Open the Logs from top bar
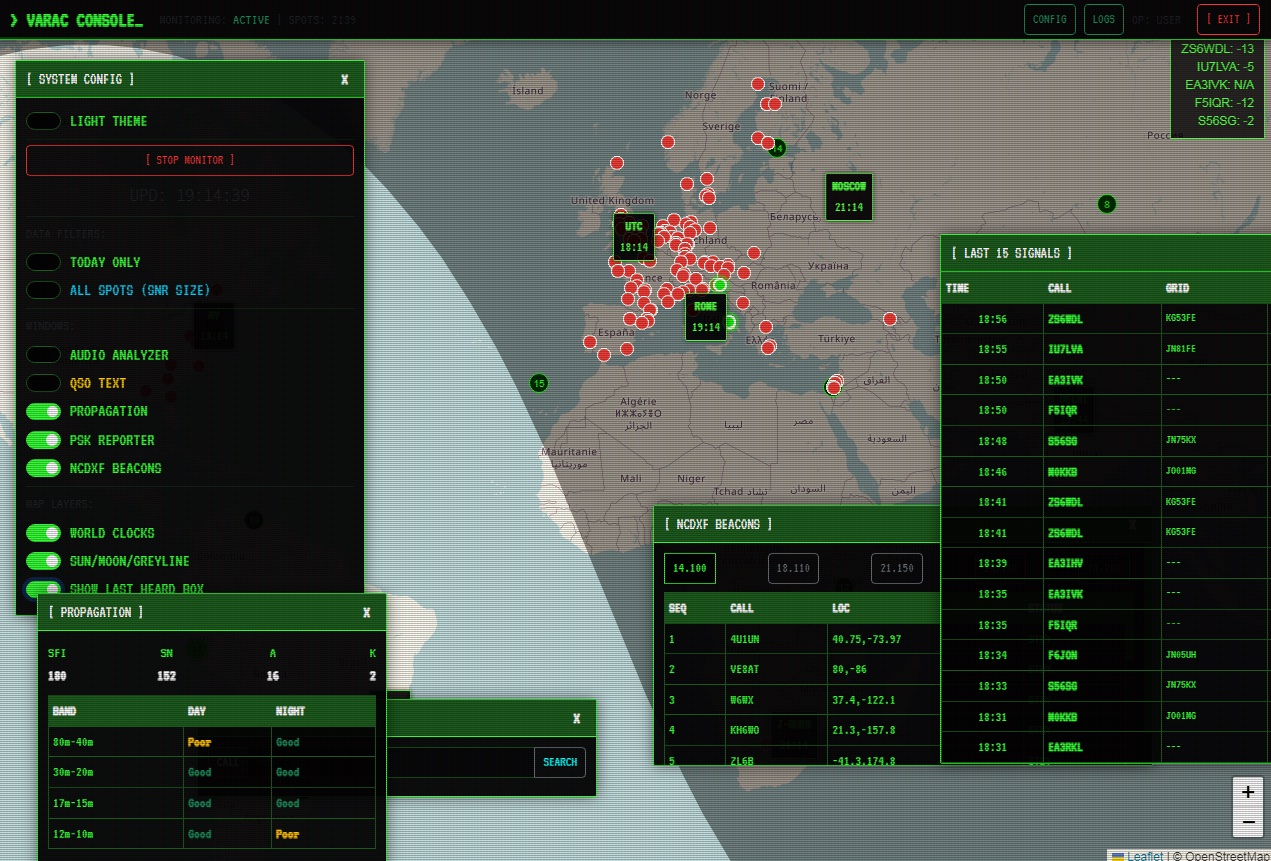1271x861 pixels. (x=1104, y=19)
